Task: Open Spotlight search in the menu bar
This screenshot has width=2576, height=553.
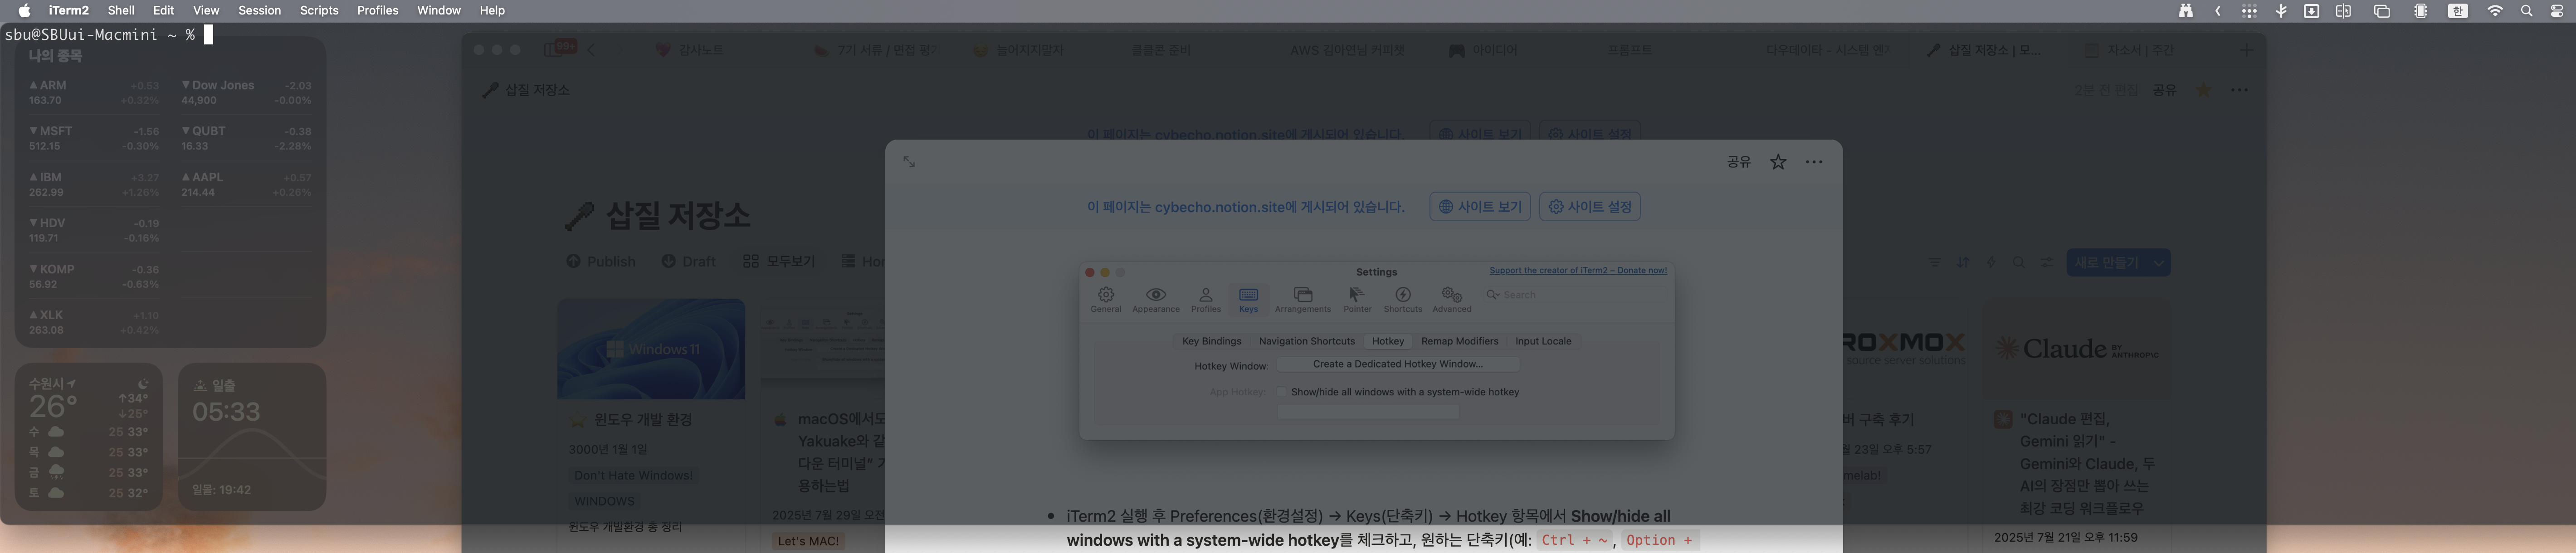Action: [x=2526, y=11]
